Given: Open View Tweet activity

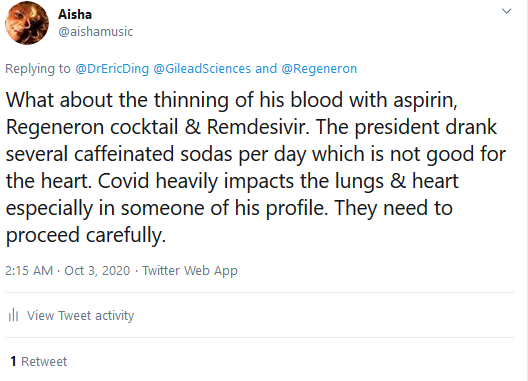Looking at the screenshot, I should [x=80, y=316].
